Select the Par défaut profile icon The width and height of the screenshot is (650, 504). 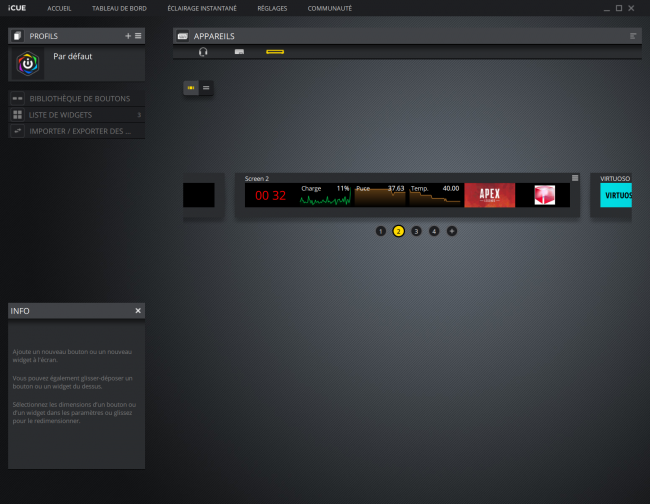point(29,64)
